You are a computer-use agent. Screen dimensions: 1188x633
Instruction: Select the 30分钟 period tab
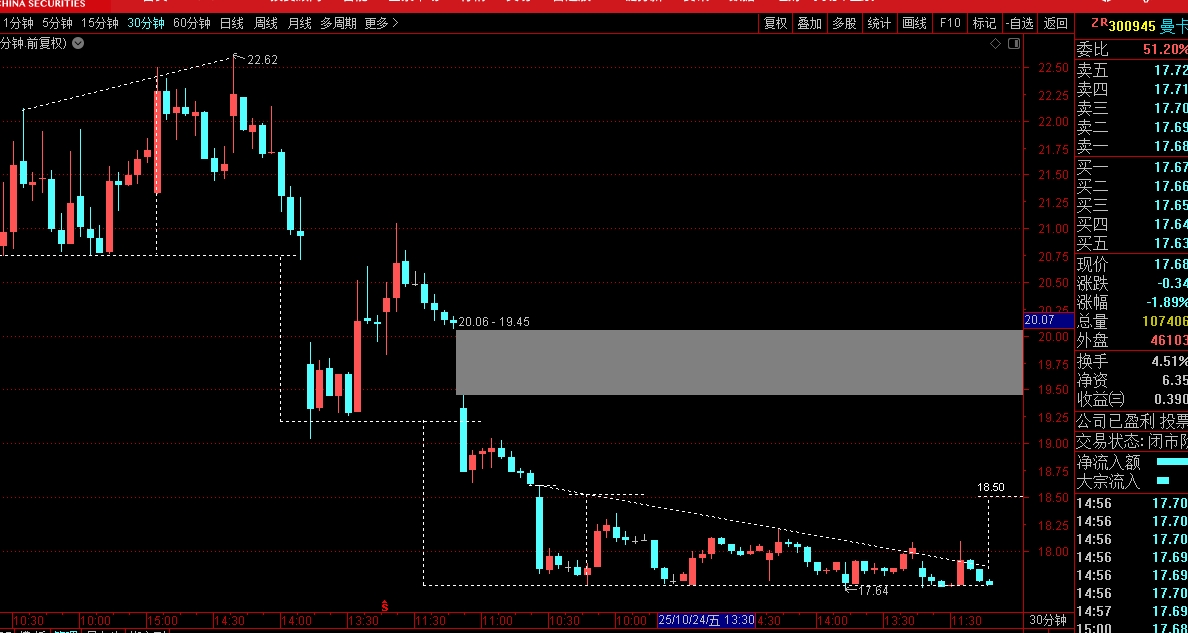pos(145,24)
